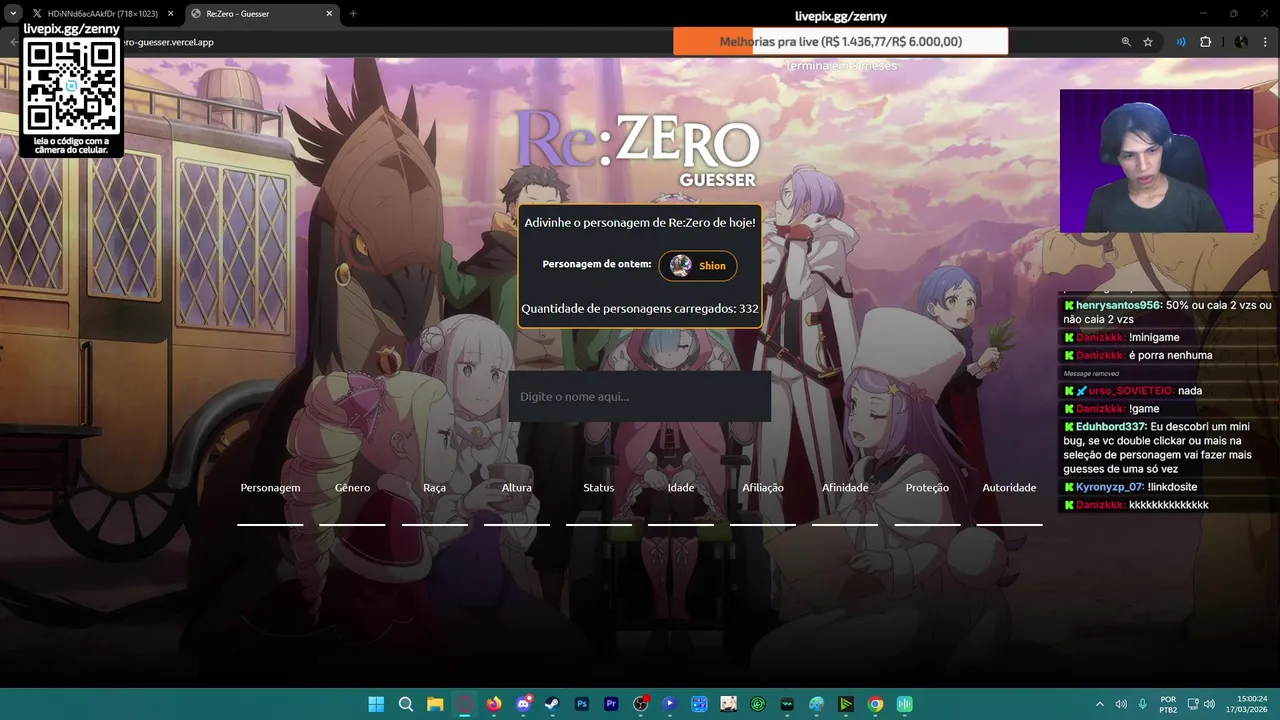Click henrysantos956 username in chat

[1119, 305]
